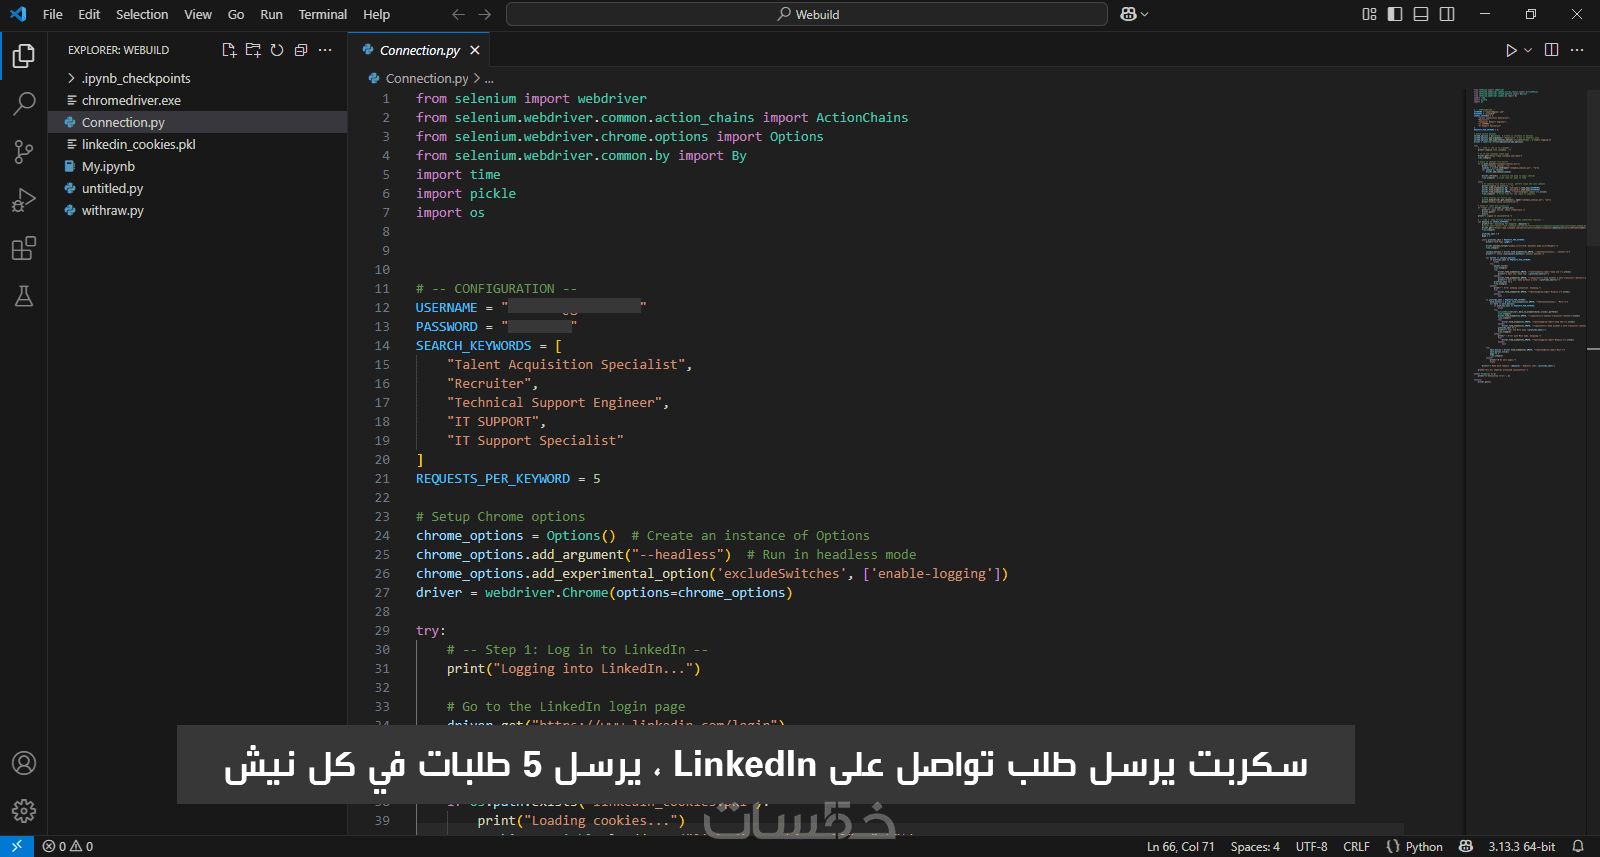The width and height of the screenshot is (1600, 857).
Task: Open run options dropdown next to play
Action: pos(1528,50)
